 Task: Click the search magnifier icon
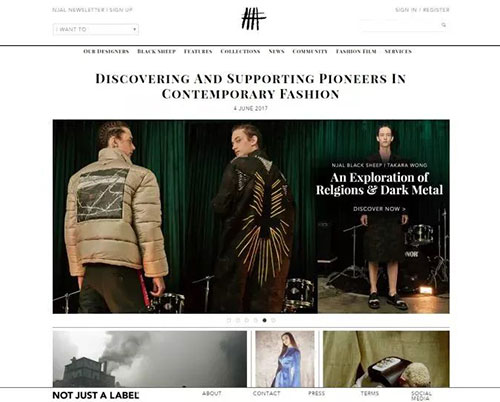point(444,25)
